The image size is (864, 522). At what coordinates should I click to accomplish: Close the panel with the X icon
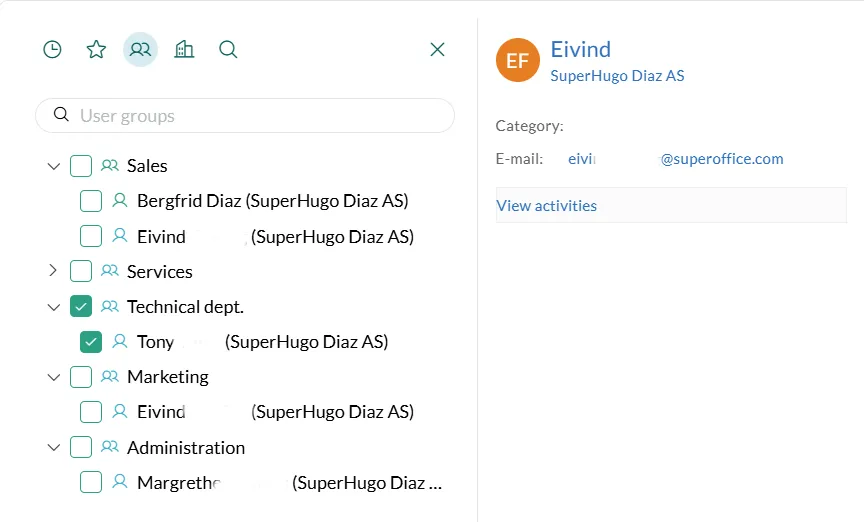[437, 49]
